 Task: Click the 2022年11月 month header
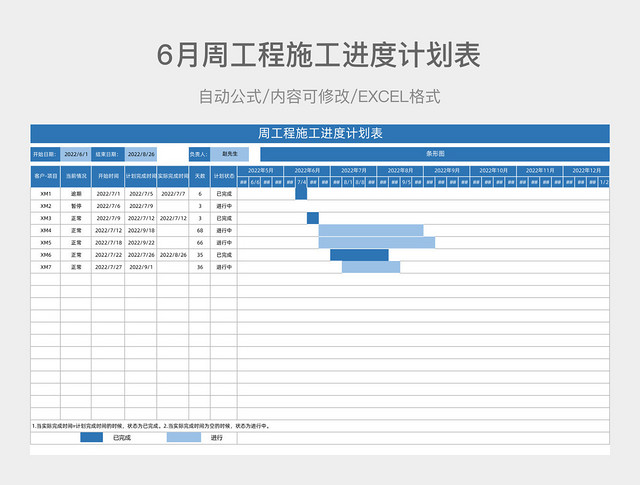coord(540,171)
